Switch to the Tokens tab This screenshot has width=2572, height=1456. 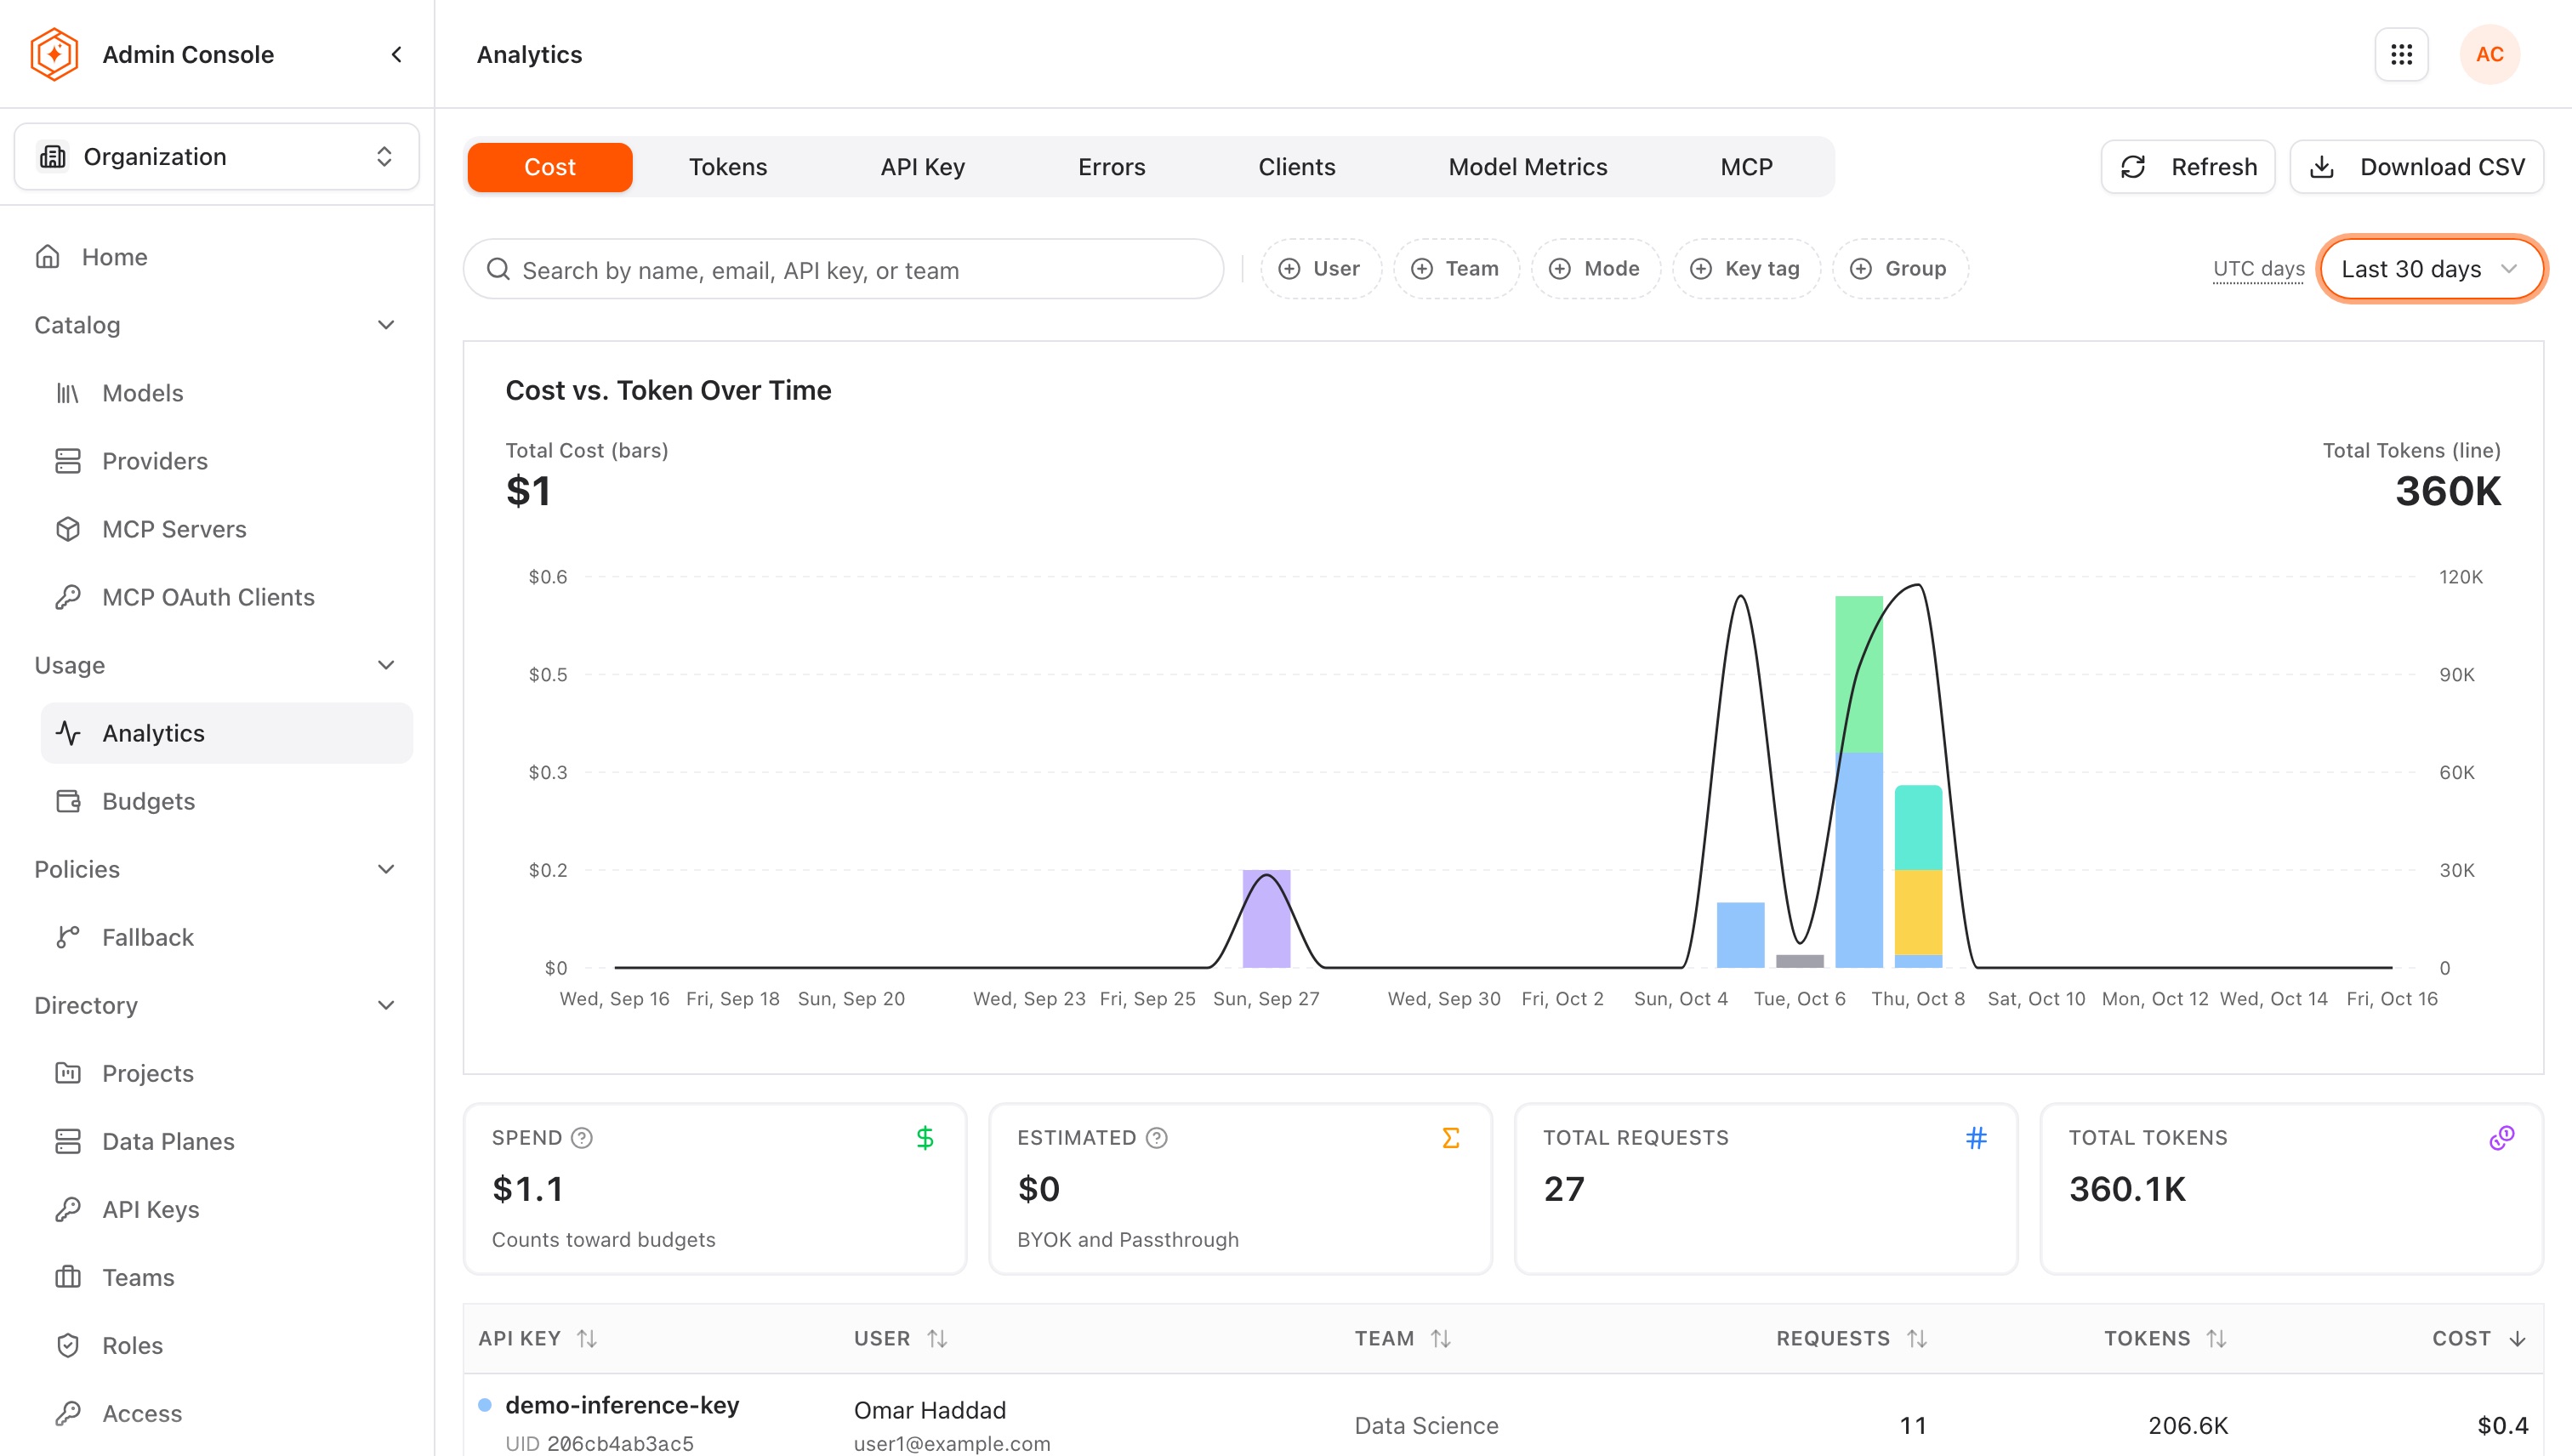point(727,166)
